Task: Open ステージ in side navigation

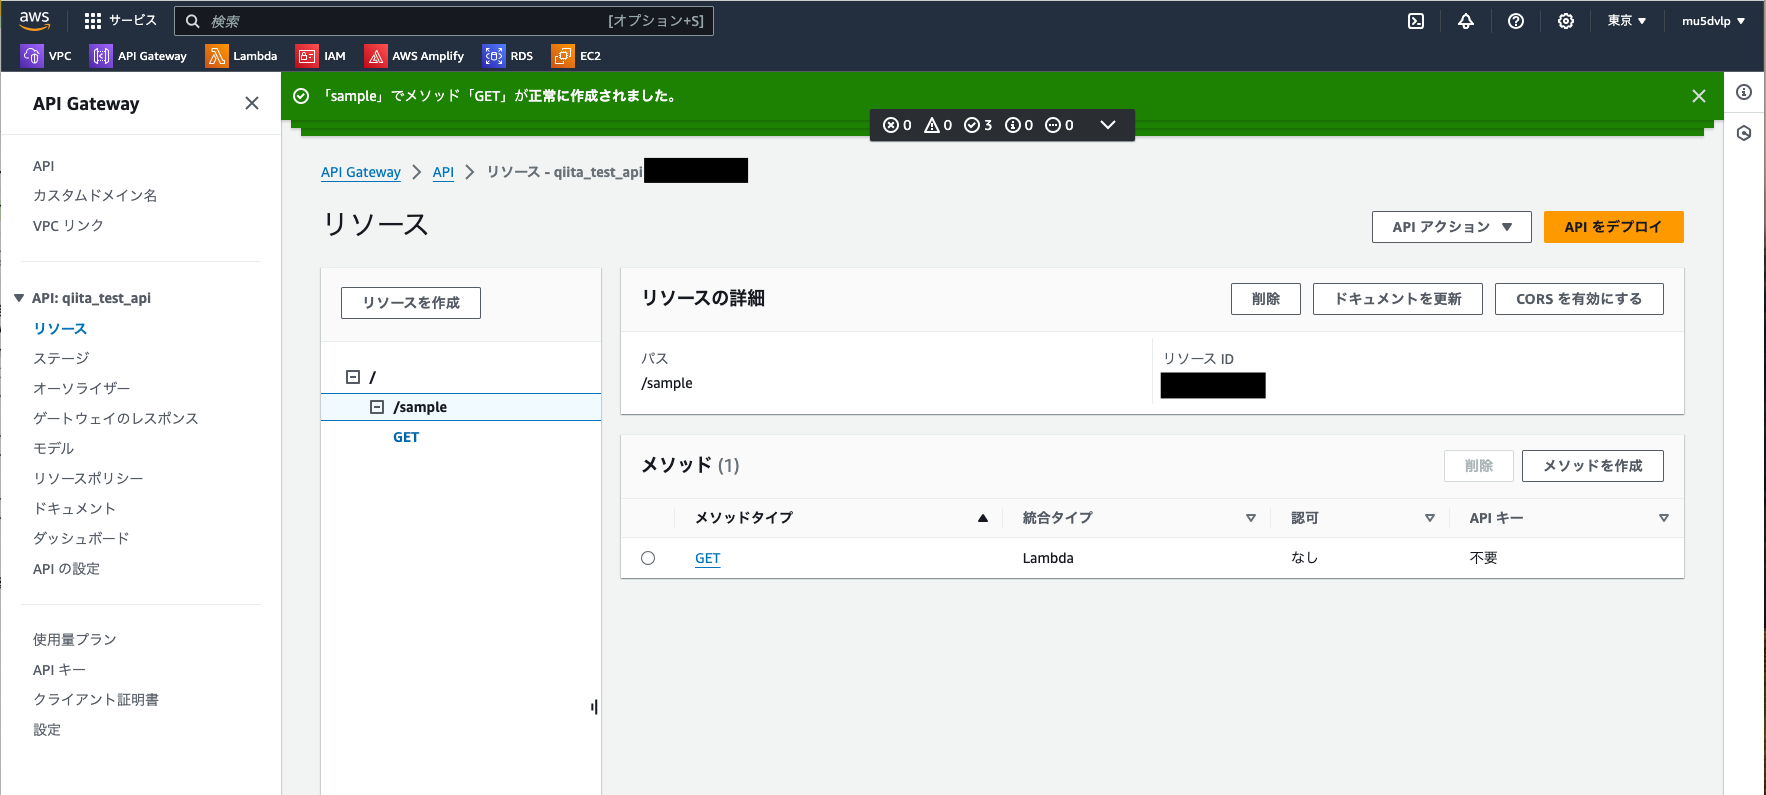Action: (x=61, y=358)
